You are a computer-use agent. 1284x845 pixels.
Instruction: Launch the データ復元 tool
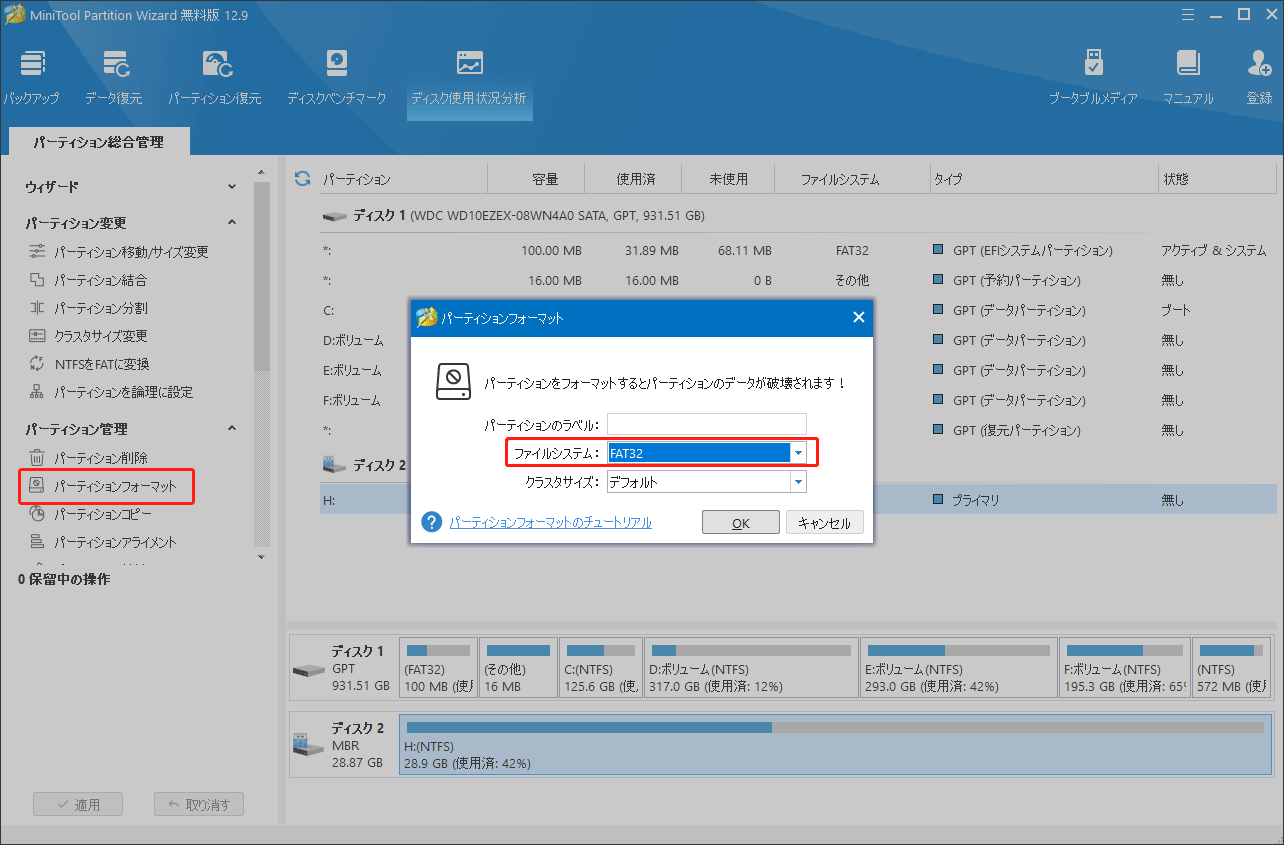click(x=113, y=77)
